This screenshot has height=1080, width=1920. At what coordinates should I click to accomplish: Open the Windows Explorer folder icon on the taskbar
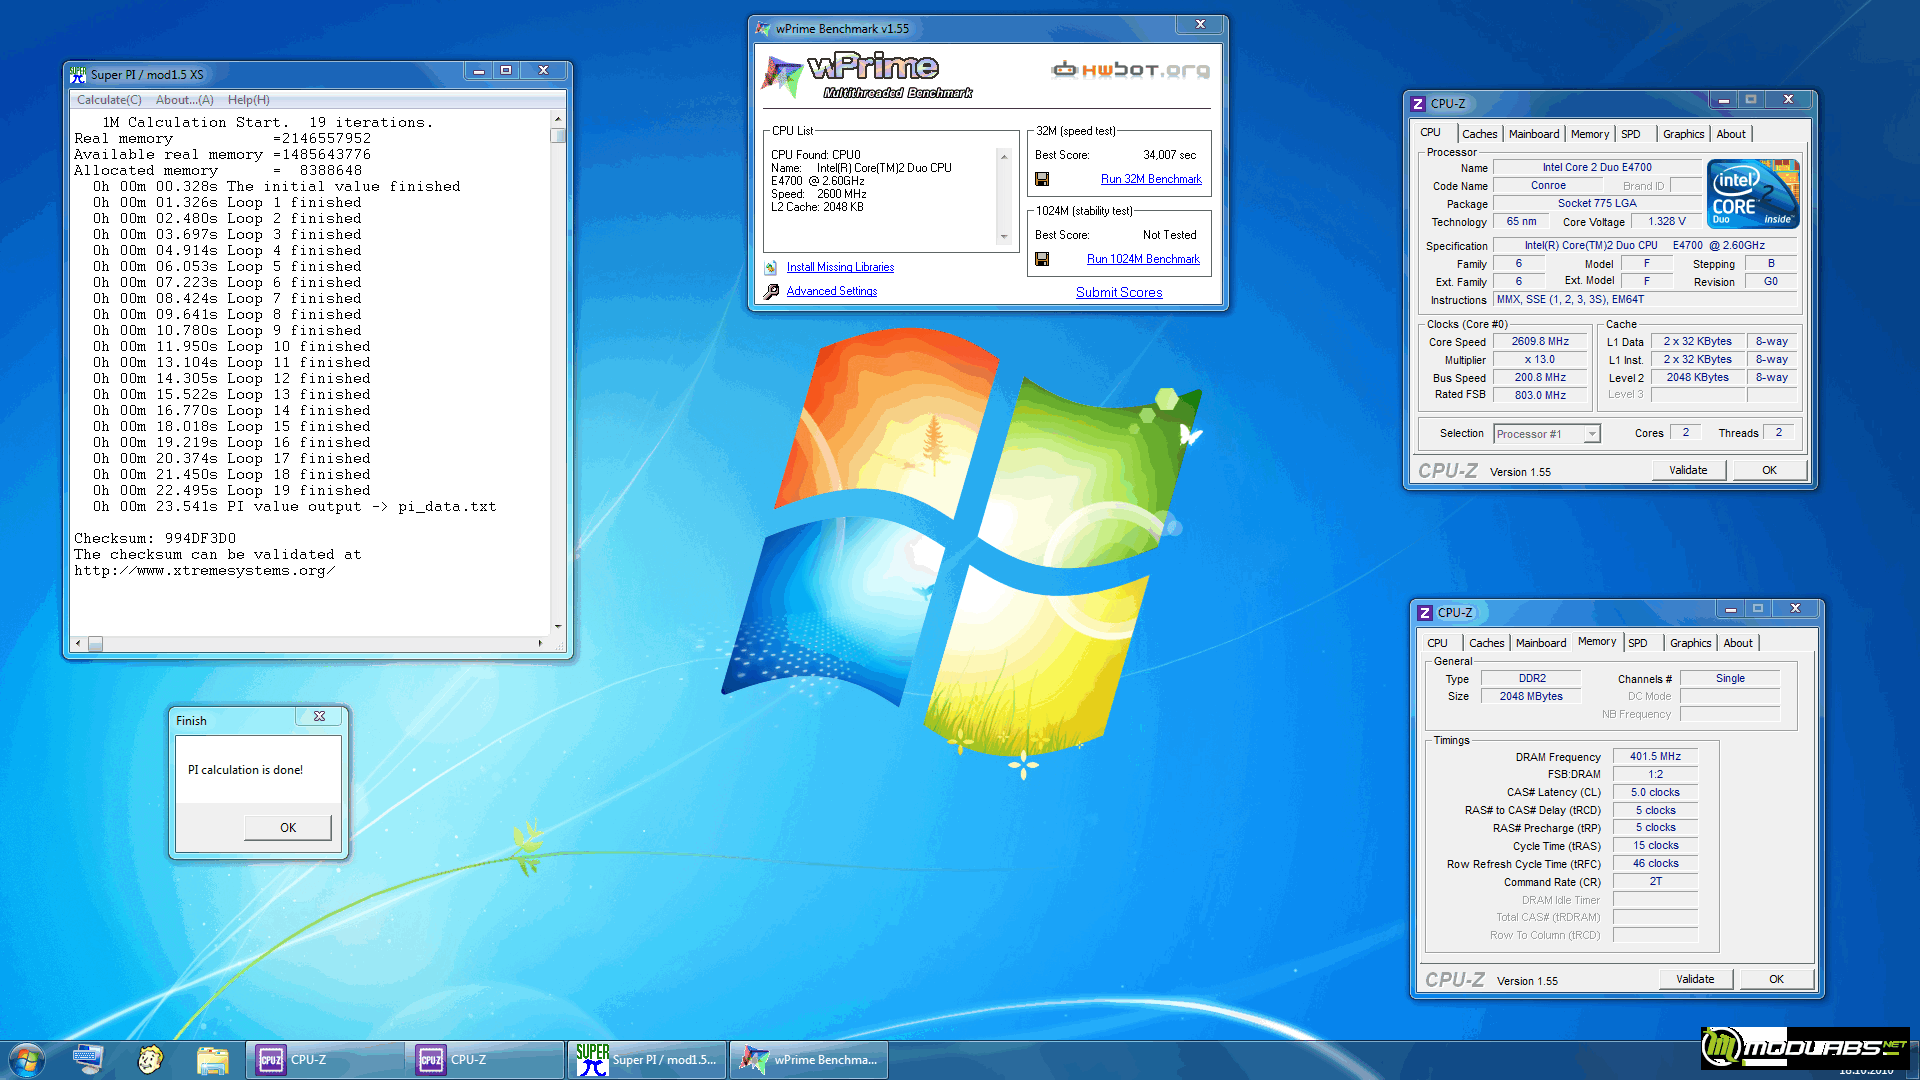pyautogui.click(x=212, y=1060)
